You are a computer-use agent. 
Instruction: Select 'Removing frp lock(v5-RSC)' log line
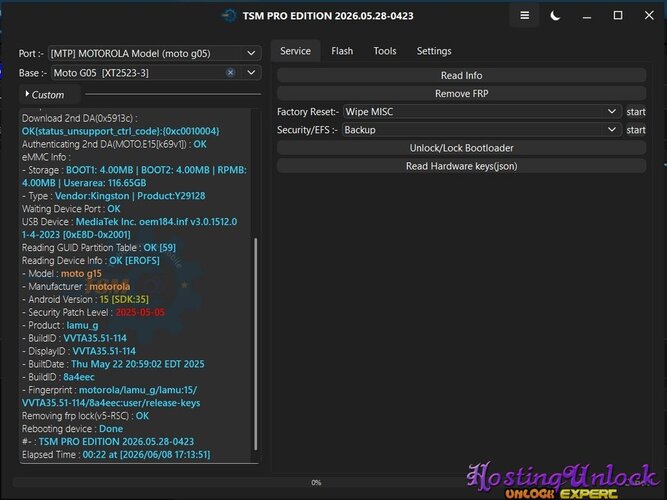pyautogui.click(x=86, y=416)
